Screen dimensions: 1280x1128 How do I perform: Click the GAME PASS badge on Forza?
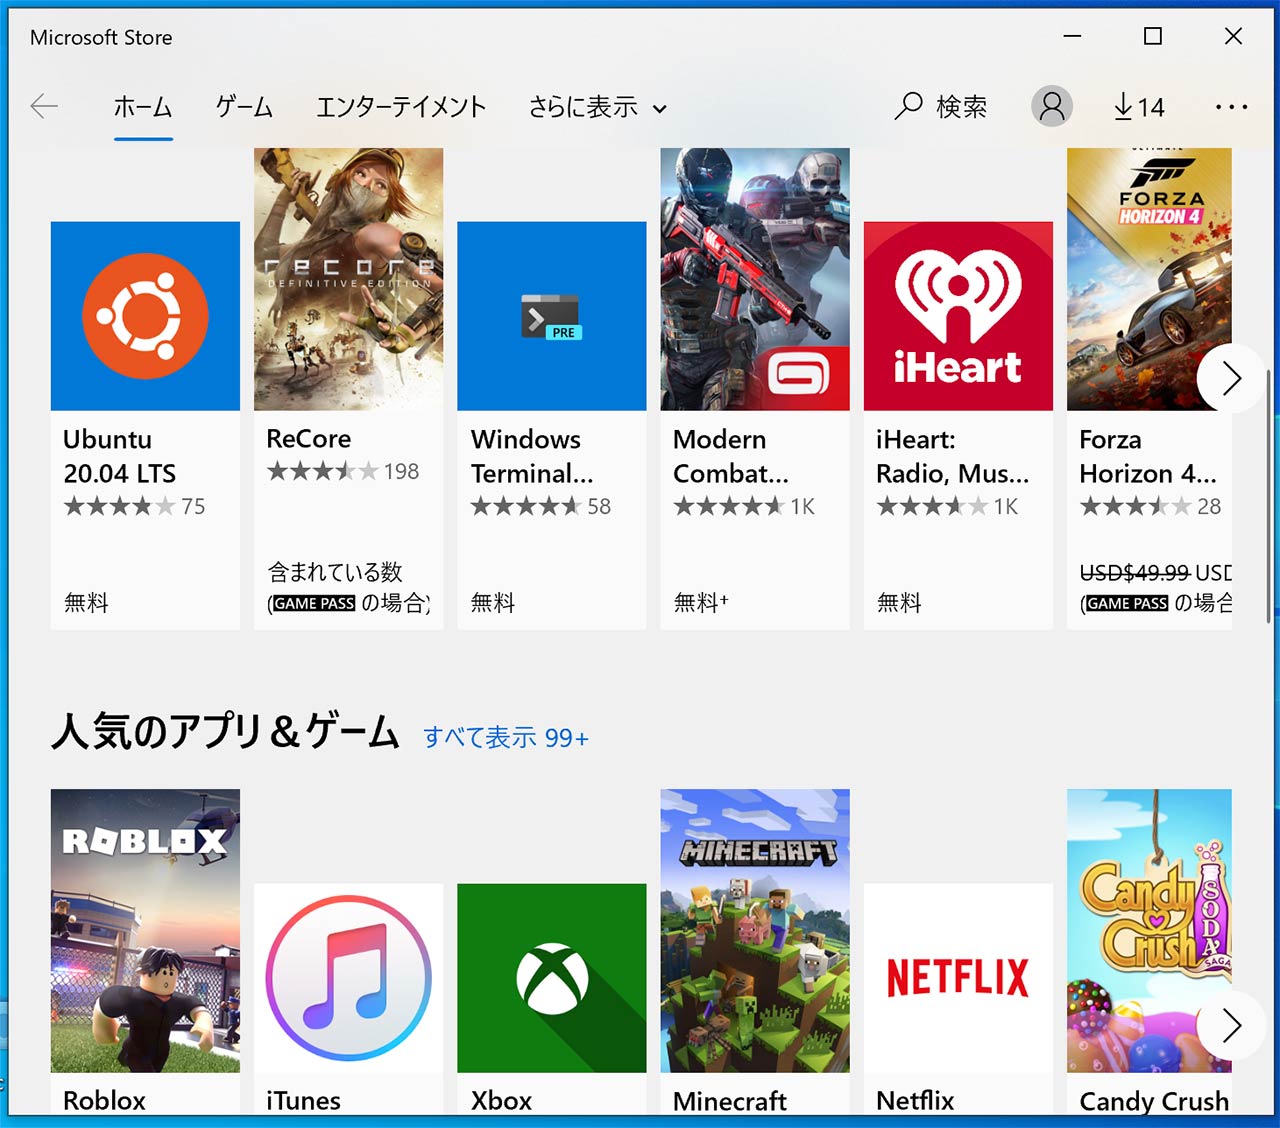[x=1127, y=603]
